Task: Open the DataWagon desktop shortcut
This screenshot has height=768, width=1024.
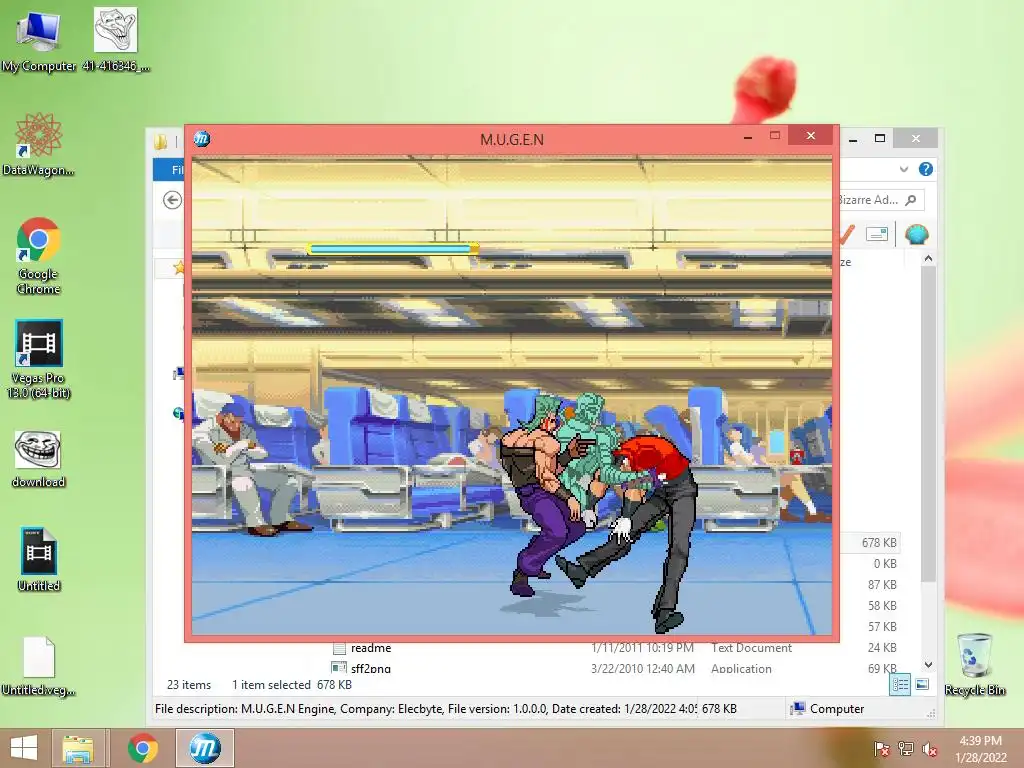Action: pyautogui.click(x=38, y=144)
